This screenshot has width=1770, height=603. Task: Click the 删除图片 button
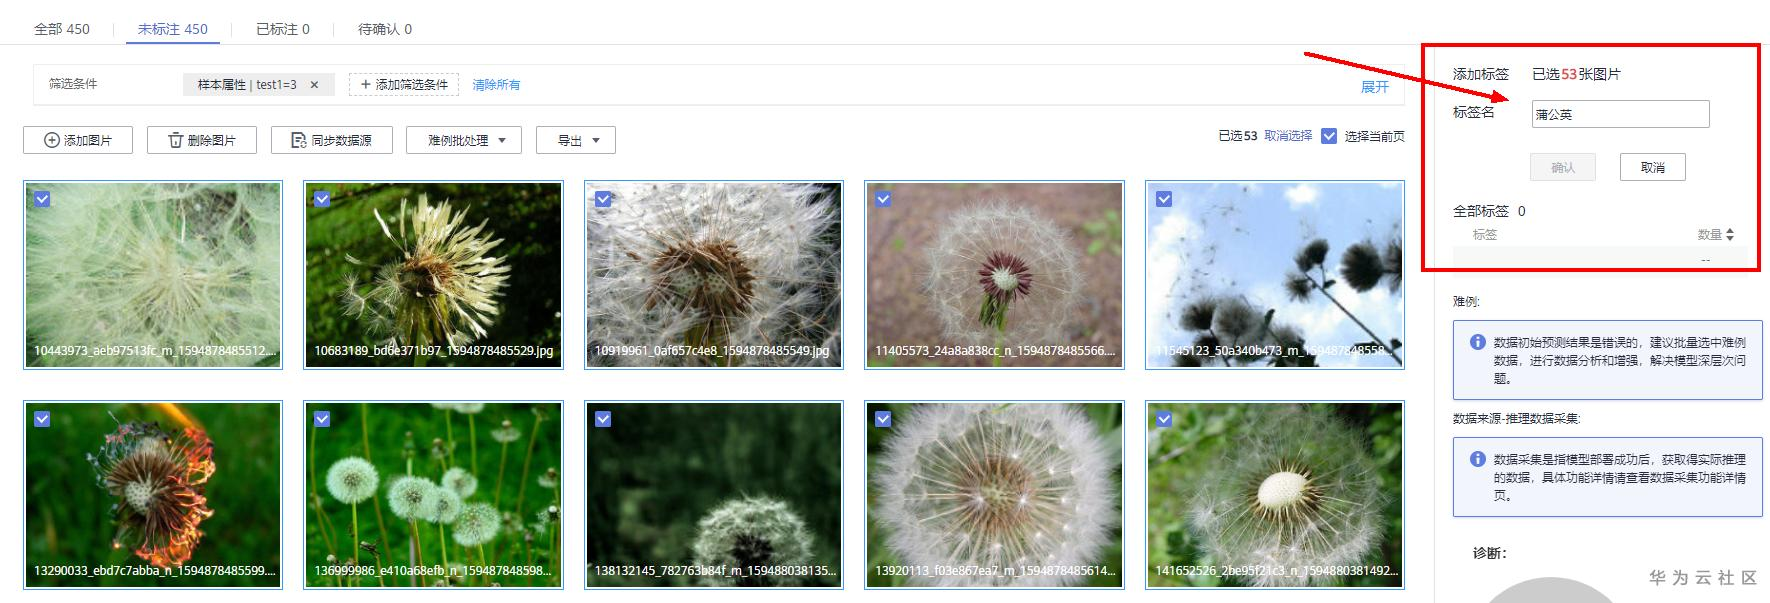pyautogui.click(x=202, y=140)
